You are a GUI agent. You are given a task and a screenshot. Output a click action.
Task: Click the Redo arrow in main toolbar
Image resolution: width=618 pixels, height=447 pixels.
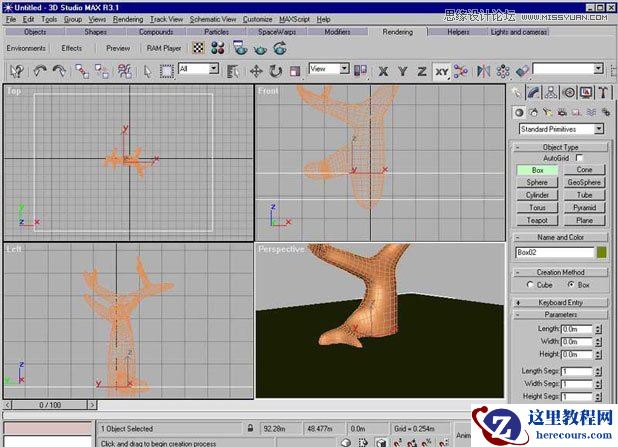click(x=59, y=71)
